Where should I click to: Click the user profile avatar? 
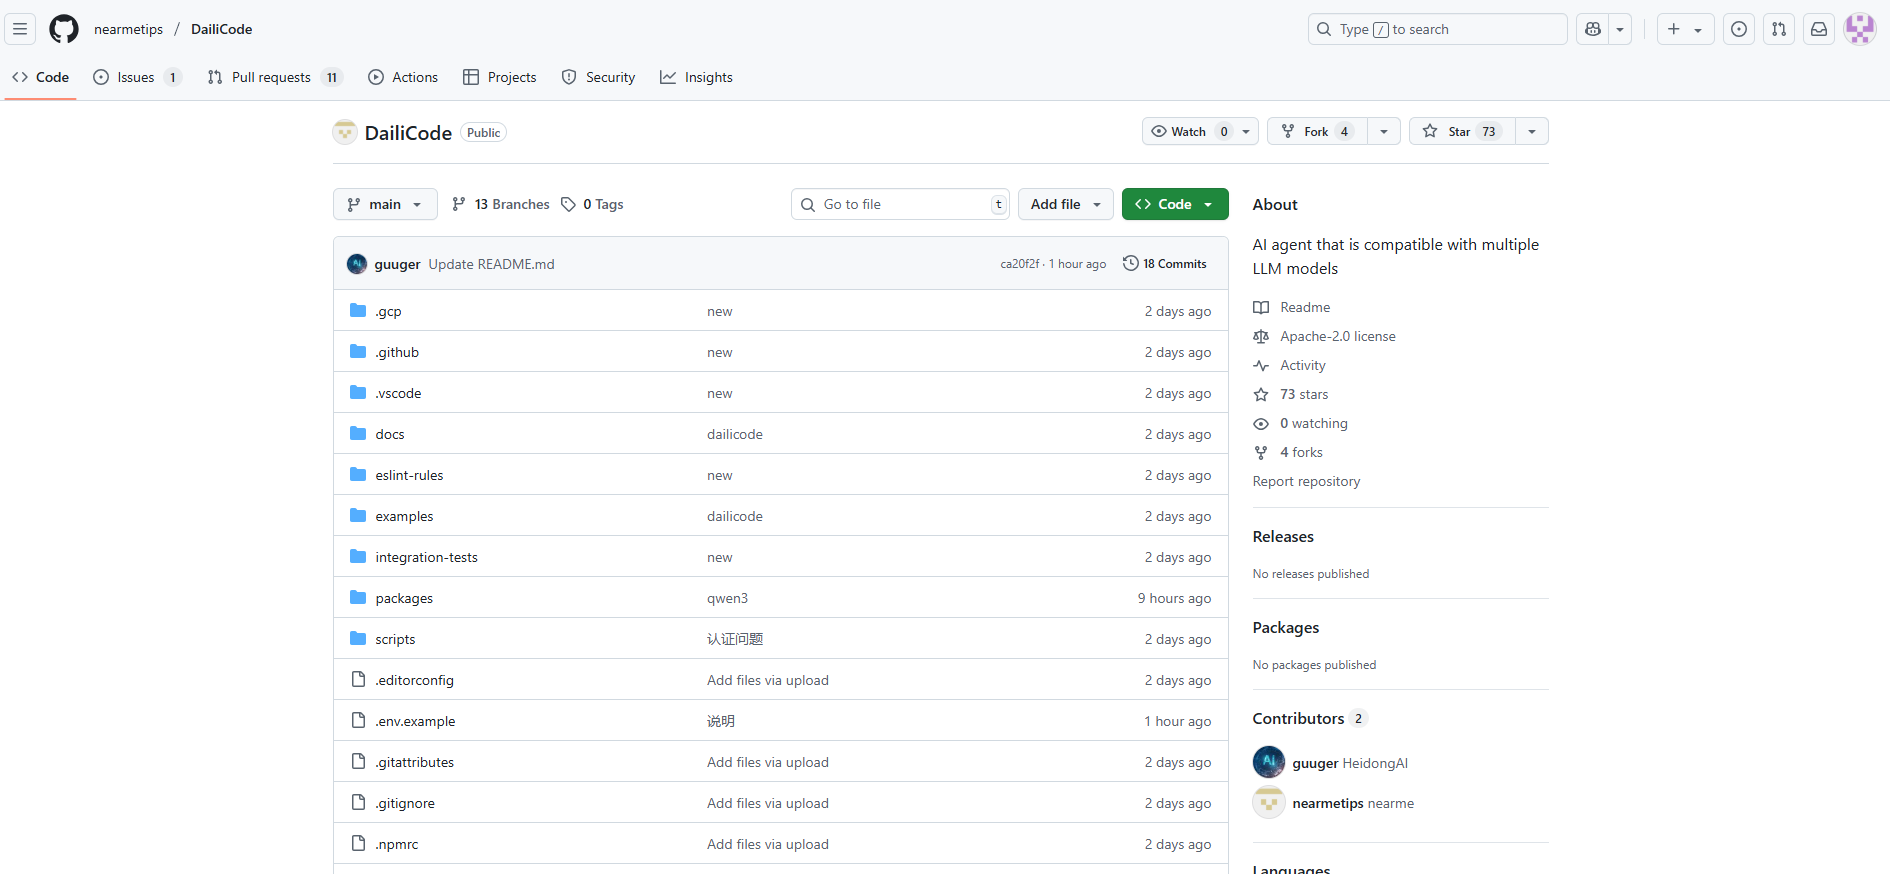click(1859, 29)
